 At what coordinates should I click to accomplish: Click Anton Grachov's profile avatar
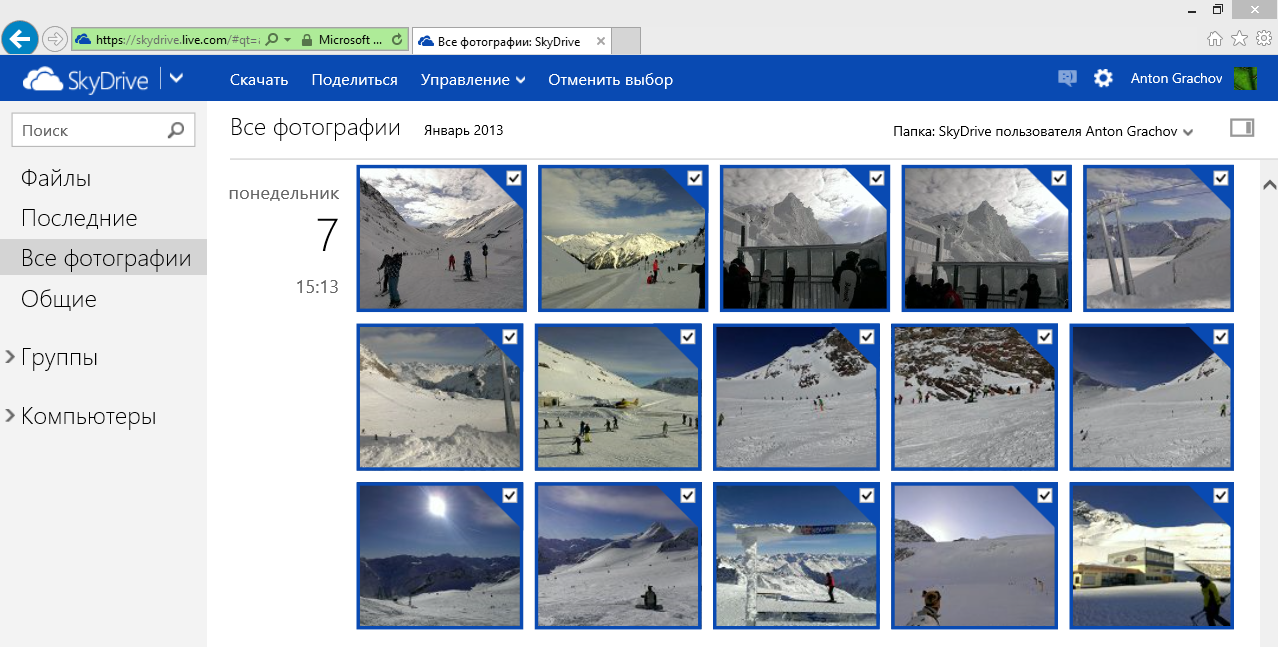1245,79
